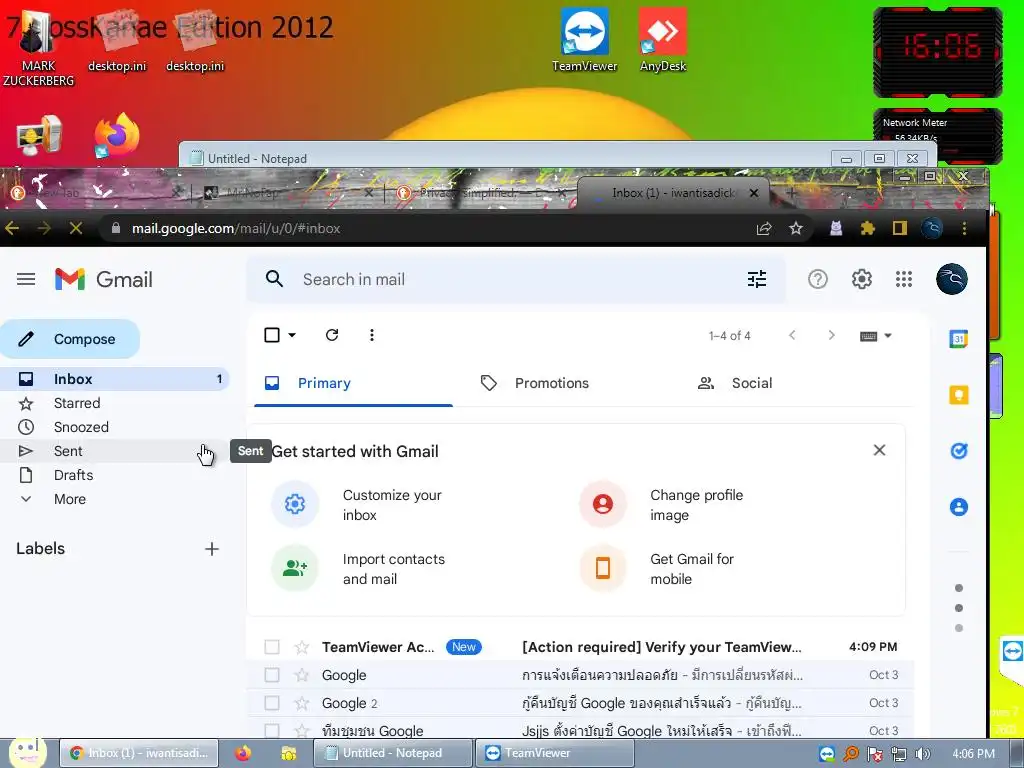This screenshot has width=1024, height=768.
Task: Launch TeamViewer desktop icon
Action: click(584, 40)
